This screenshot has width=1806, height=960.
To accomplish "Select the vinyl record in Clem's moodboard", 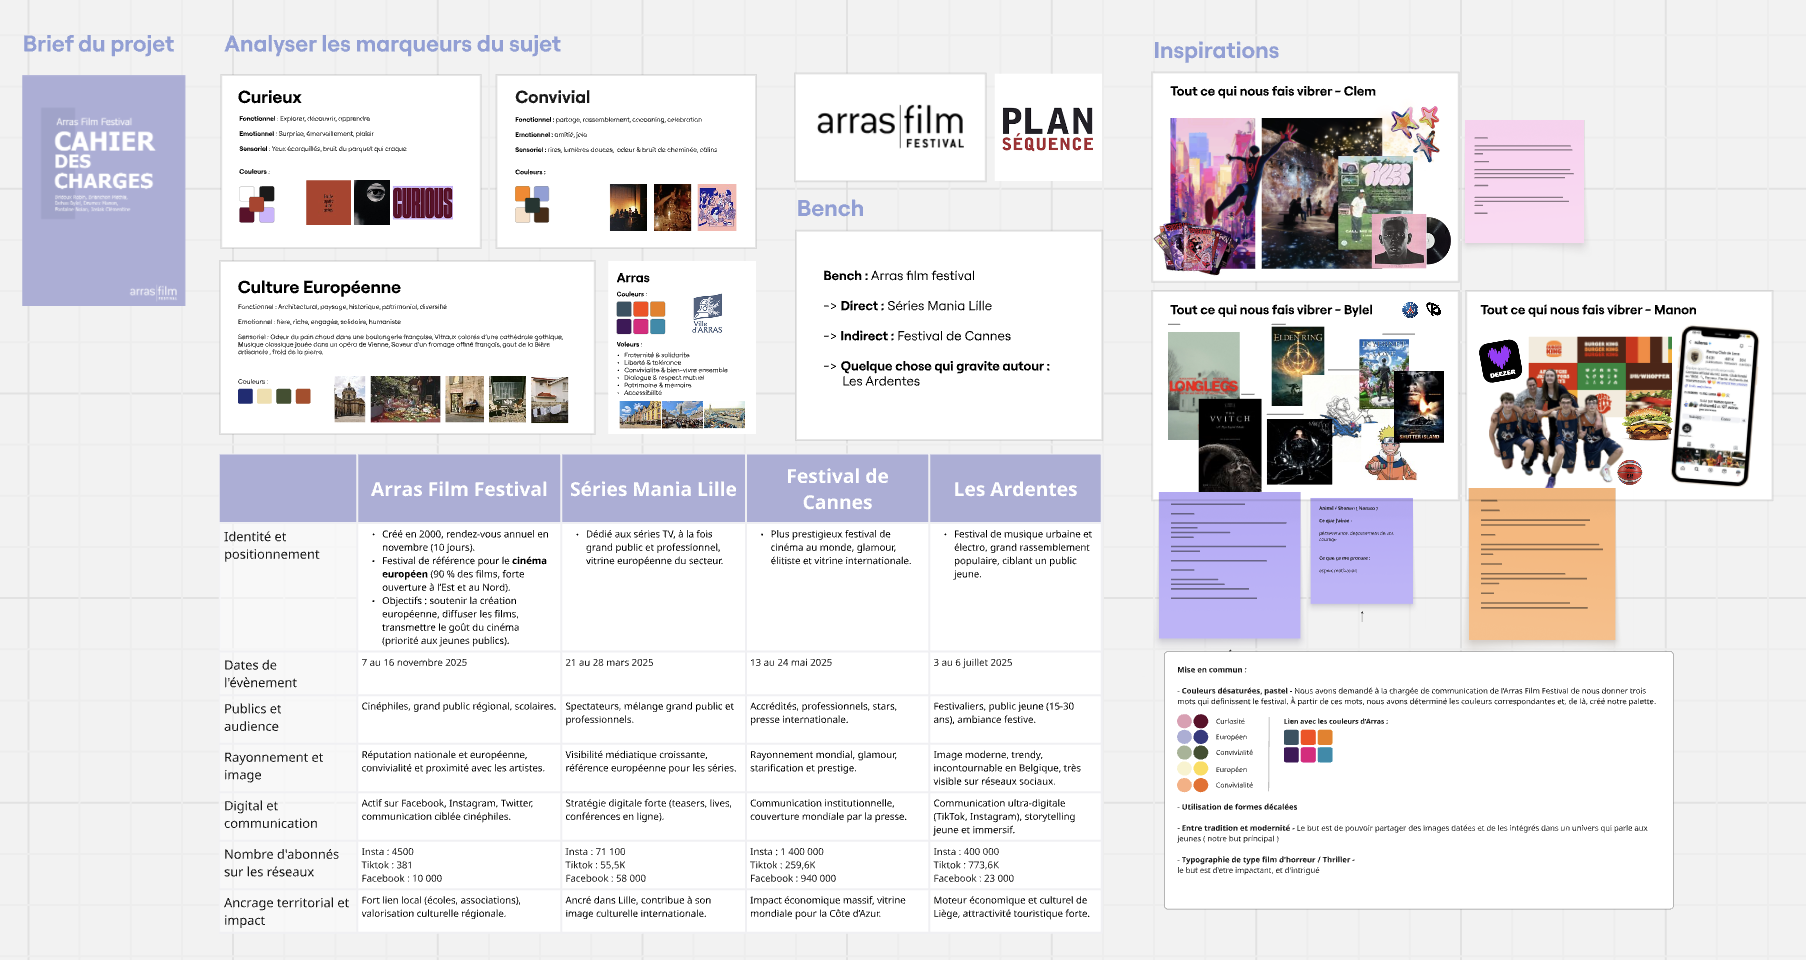I will coord(1437,240).
